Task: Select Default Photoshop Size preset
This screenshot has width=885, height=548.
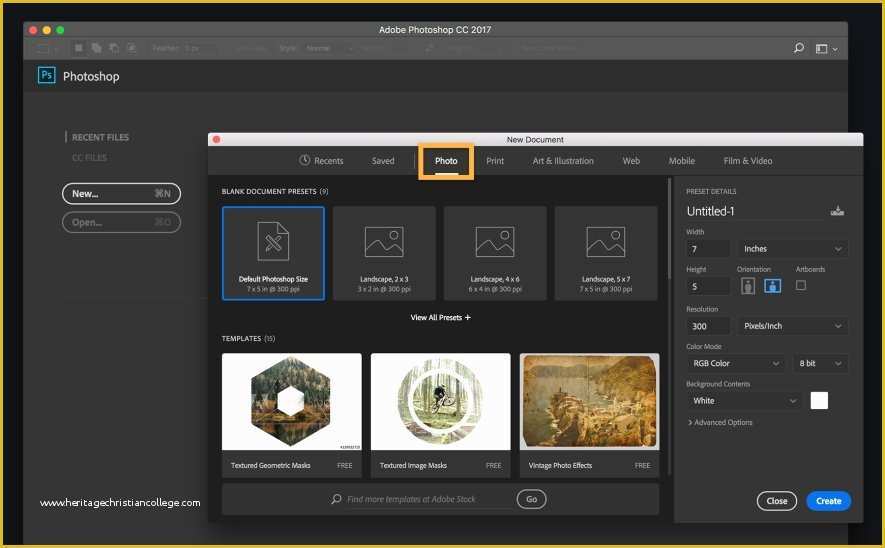Action: click(x=273, y=253)
